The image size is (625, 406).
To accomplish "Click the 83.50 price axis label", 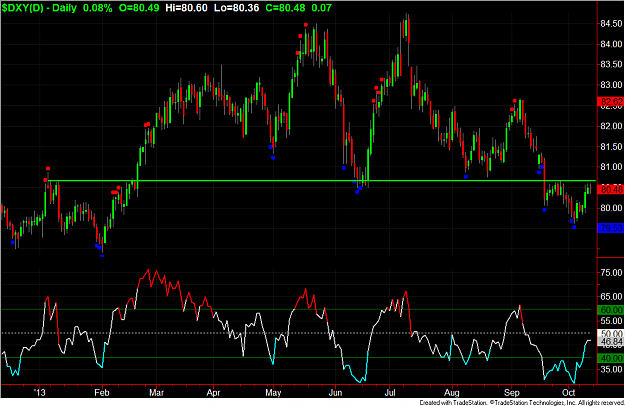I will (611, 65).
